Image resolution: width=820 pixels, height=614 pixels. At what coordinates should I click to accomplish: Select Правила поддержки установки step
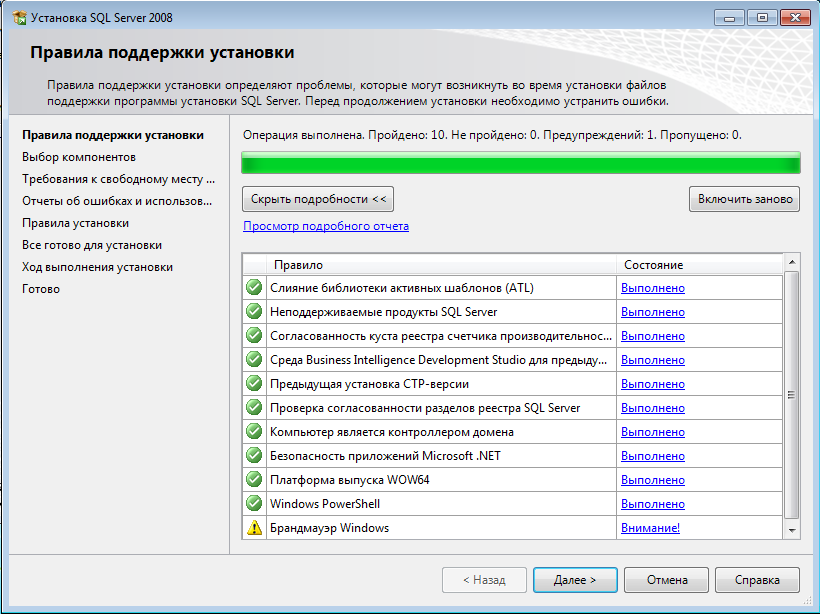click(x=113, y=135)
